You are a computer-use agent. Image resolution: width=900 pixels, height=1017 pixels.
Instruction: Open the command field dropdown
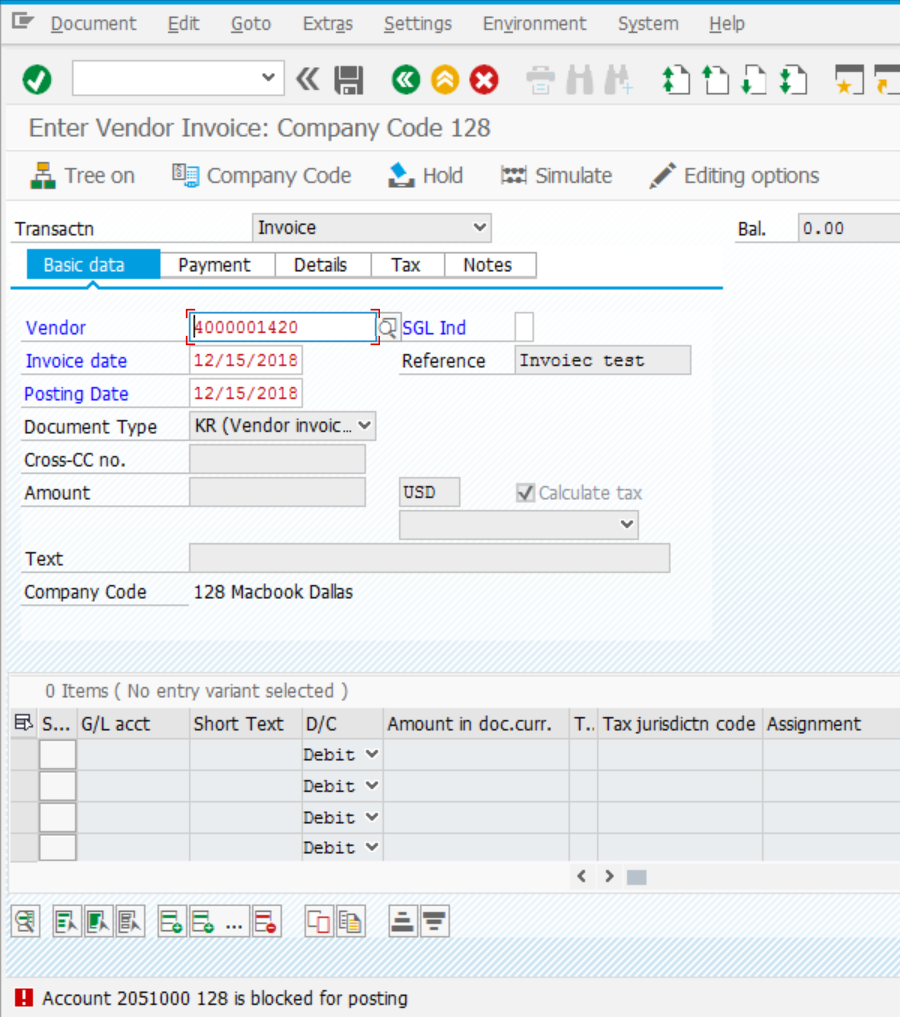pos(268,78)
